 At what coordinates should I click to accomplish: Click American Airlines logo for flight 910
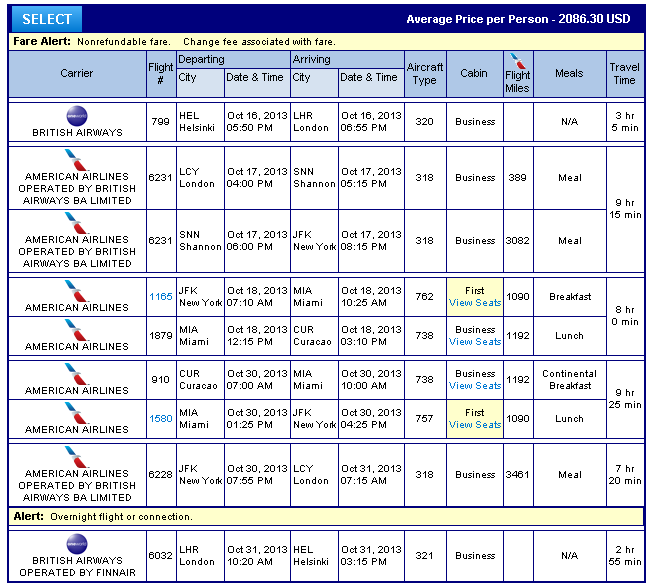tap(77, 372)
